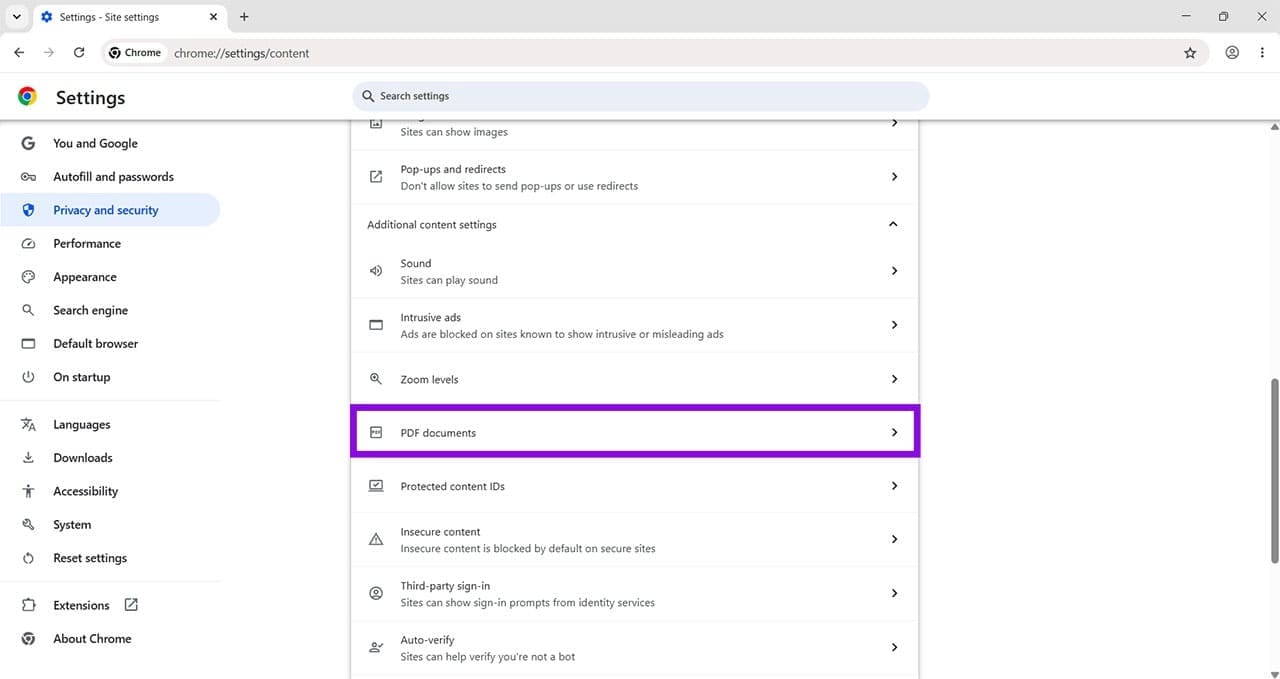The width and height of the screenshot is (1280, 679).
Task: Click the page vertical scrollbar thumb
Action: [1273, 470]
